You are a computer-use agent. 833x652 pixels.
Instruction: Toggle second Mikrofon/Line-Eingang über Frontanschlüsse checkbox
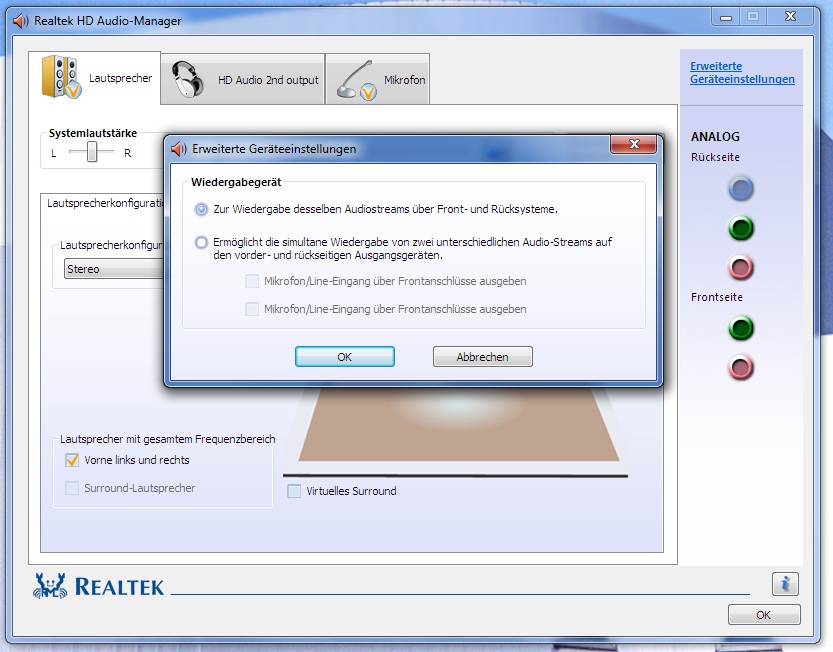[252, 309]
